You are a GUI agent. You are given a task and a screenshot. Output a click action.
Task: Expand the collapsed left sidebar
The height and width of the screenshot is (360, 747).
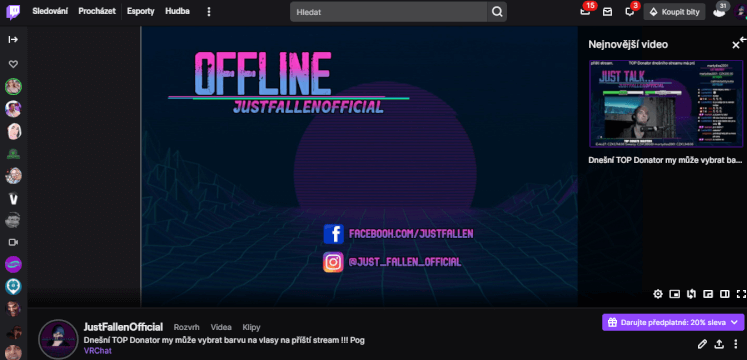(13, 40)
